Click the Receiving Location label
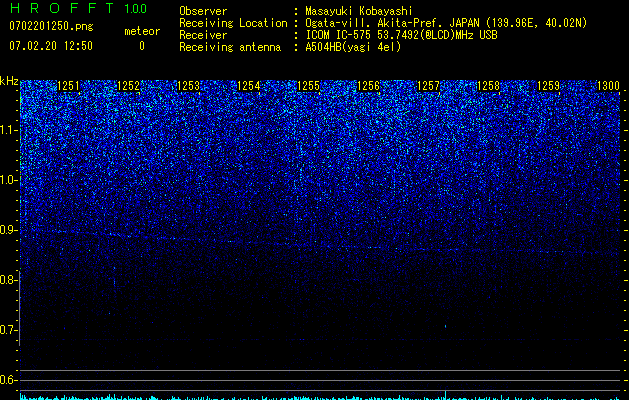Screen dimensions: 629x400 point(233,23)
